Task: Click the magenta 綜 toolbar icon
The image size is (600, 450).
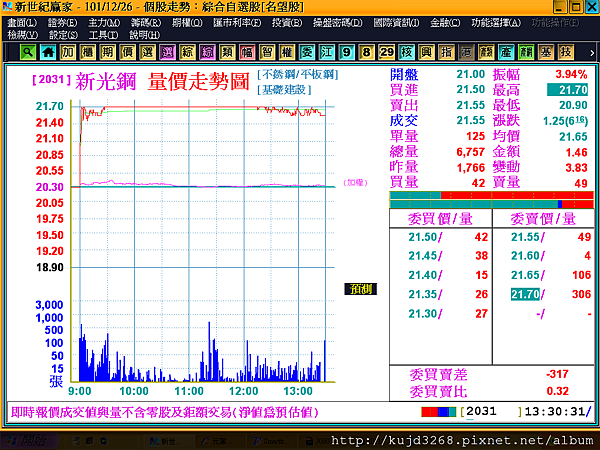Action: (207, 52)
